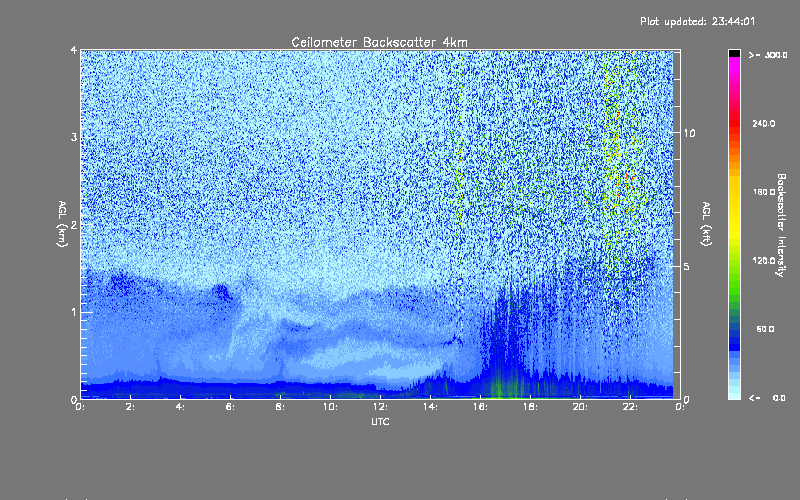Image resolution: width=800 pixels, height=500 pixels.
Task: Click the "18:" hour tick on UTC axis
Action: click(530, 407)
